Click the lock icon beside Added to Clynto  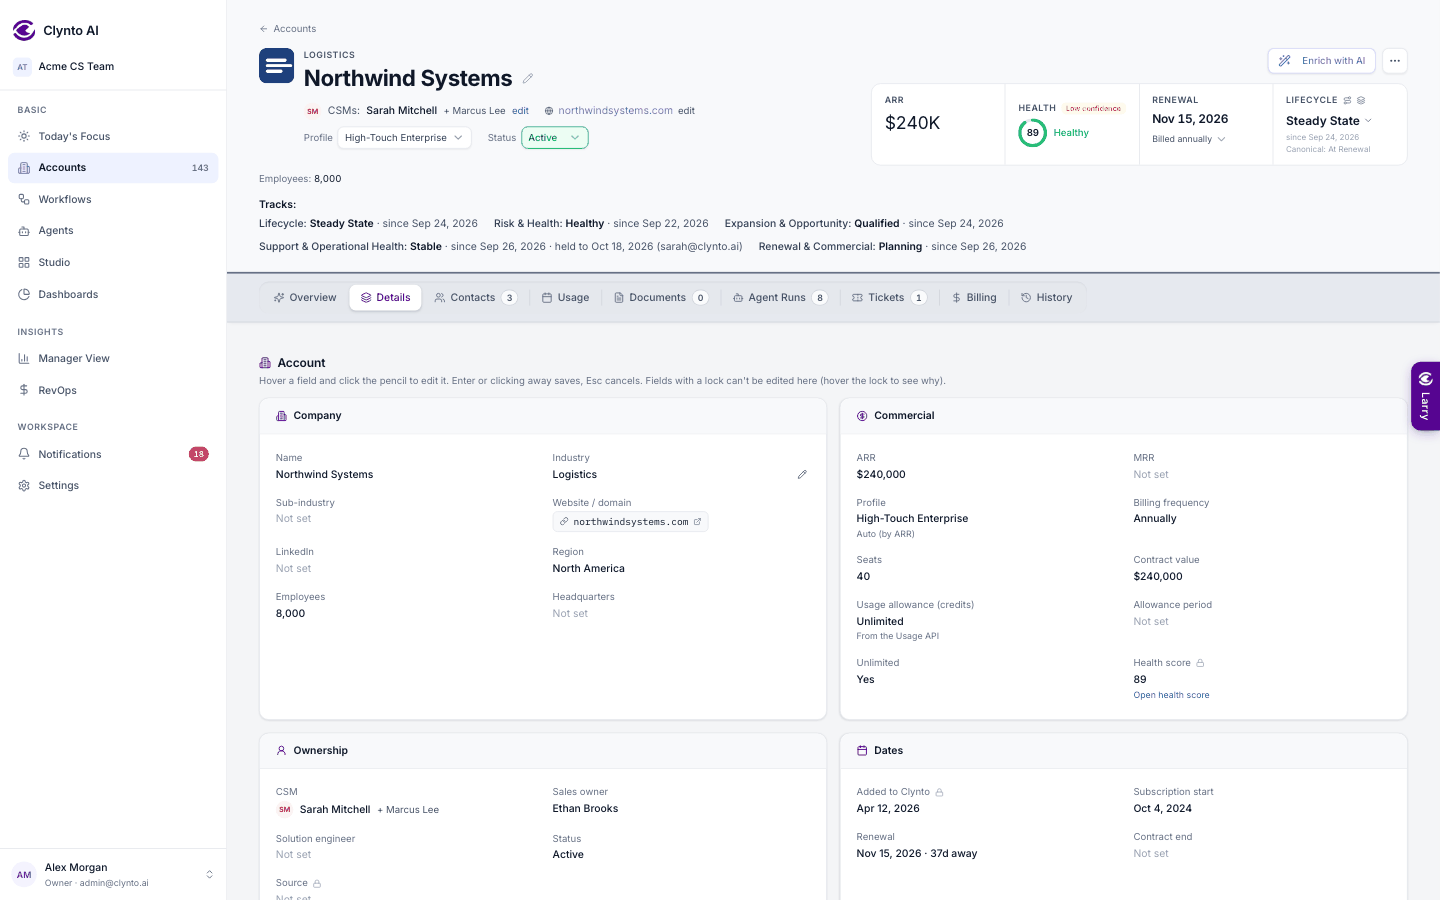click(x=939, y=792)
